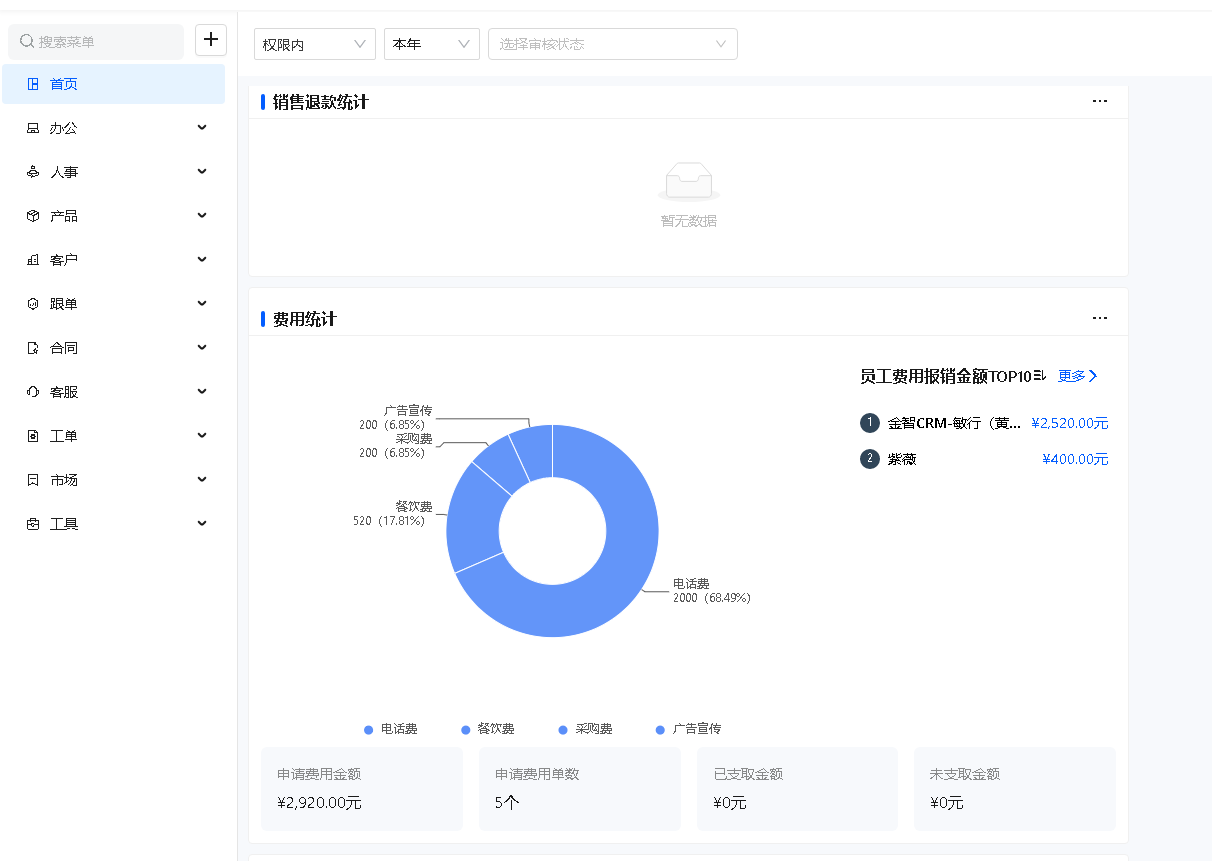Open the 权限内 dropdown
This screenshot has height=861, width=1212.
(x=315, y=44)
